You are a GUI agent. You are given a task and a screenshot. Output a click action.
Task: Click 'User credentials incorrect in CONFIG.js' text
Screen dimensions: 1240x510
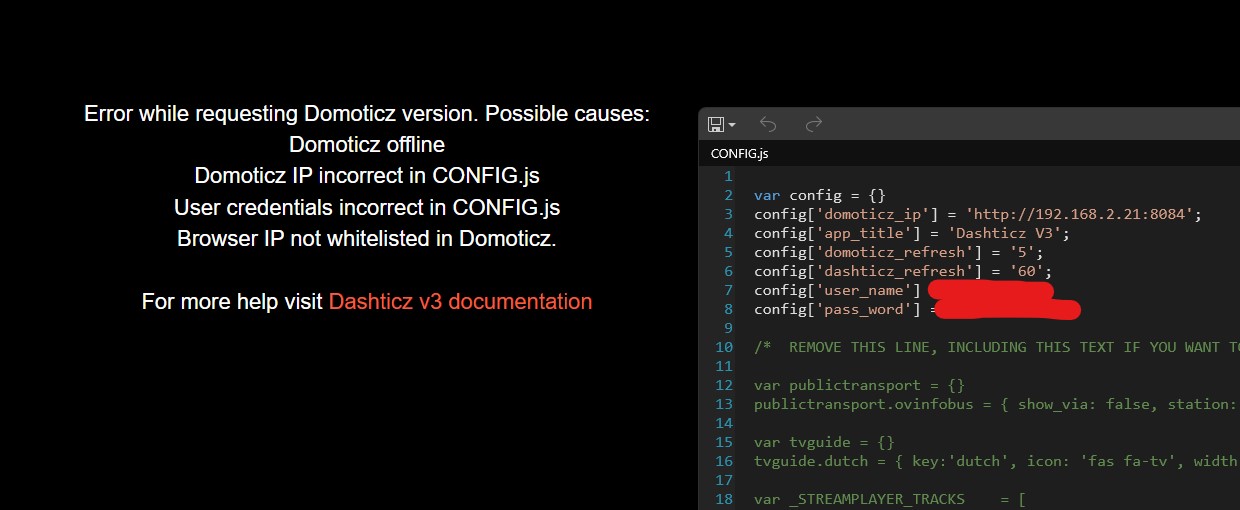coord(367,208)
